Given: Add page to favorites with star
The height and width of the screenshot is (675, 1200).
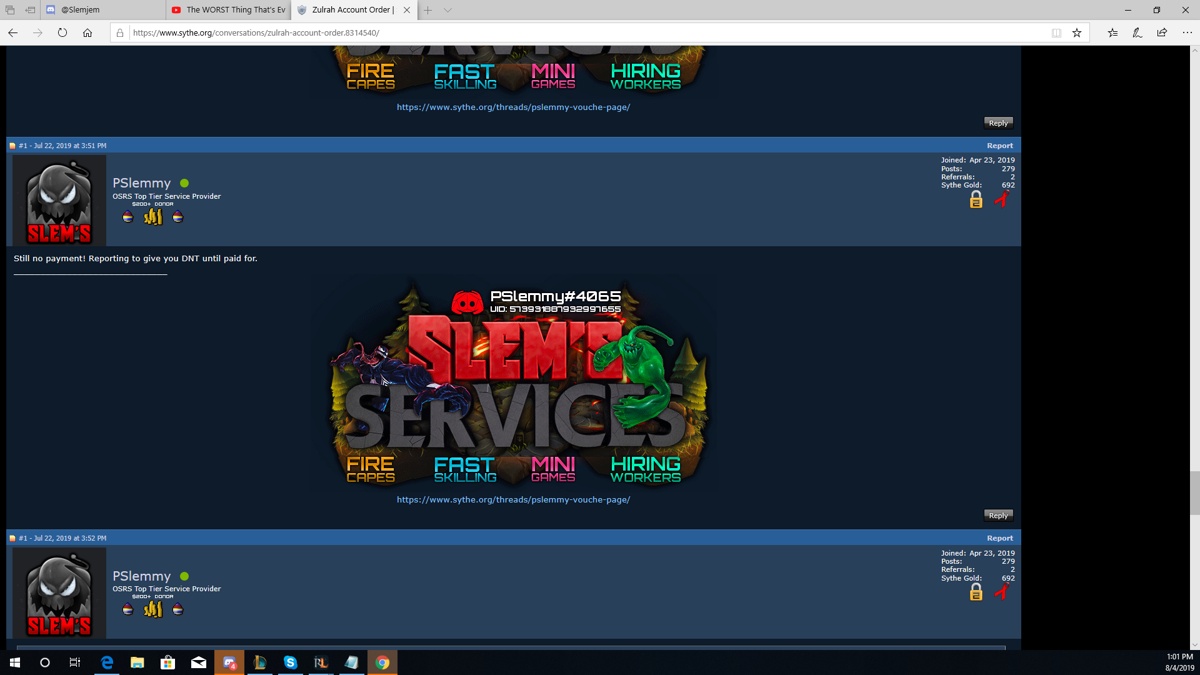Looking at the screenshot, I should pyautogui.click(x=1077, y=33).
